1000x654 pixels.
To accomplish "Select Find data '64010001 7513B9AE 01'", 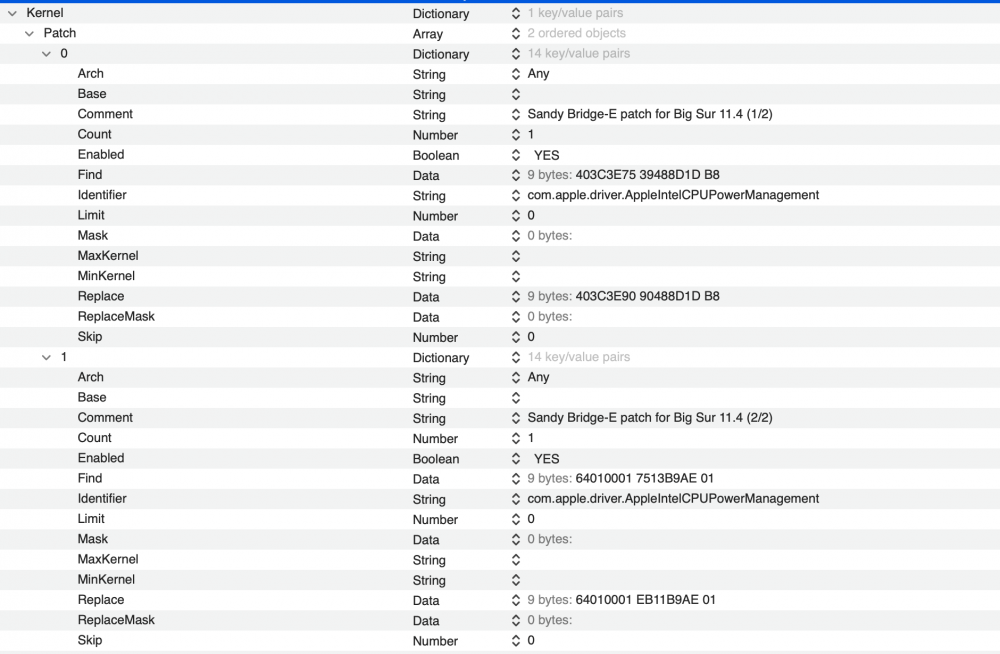I will click(645, 479).
